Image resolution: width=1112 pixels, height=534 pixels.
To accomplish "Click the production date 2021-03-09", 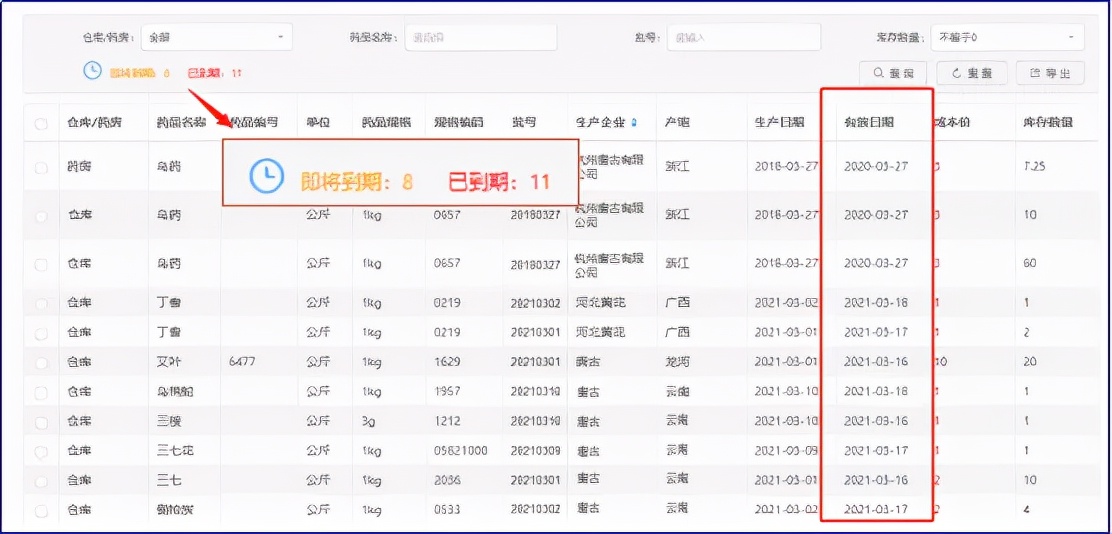I will pos(786,451).
